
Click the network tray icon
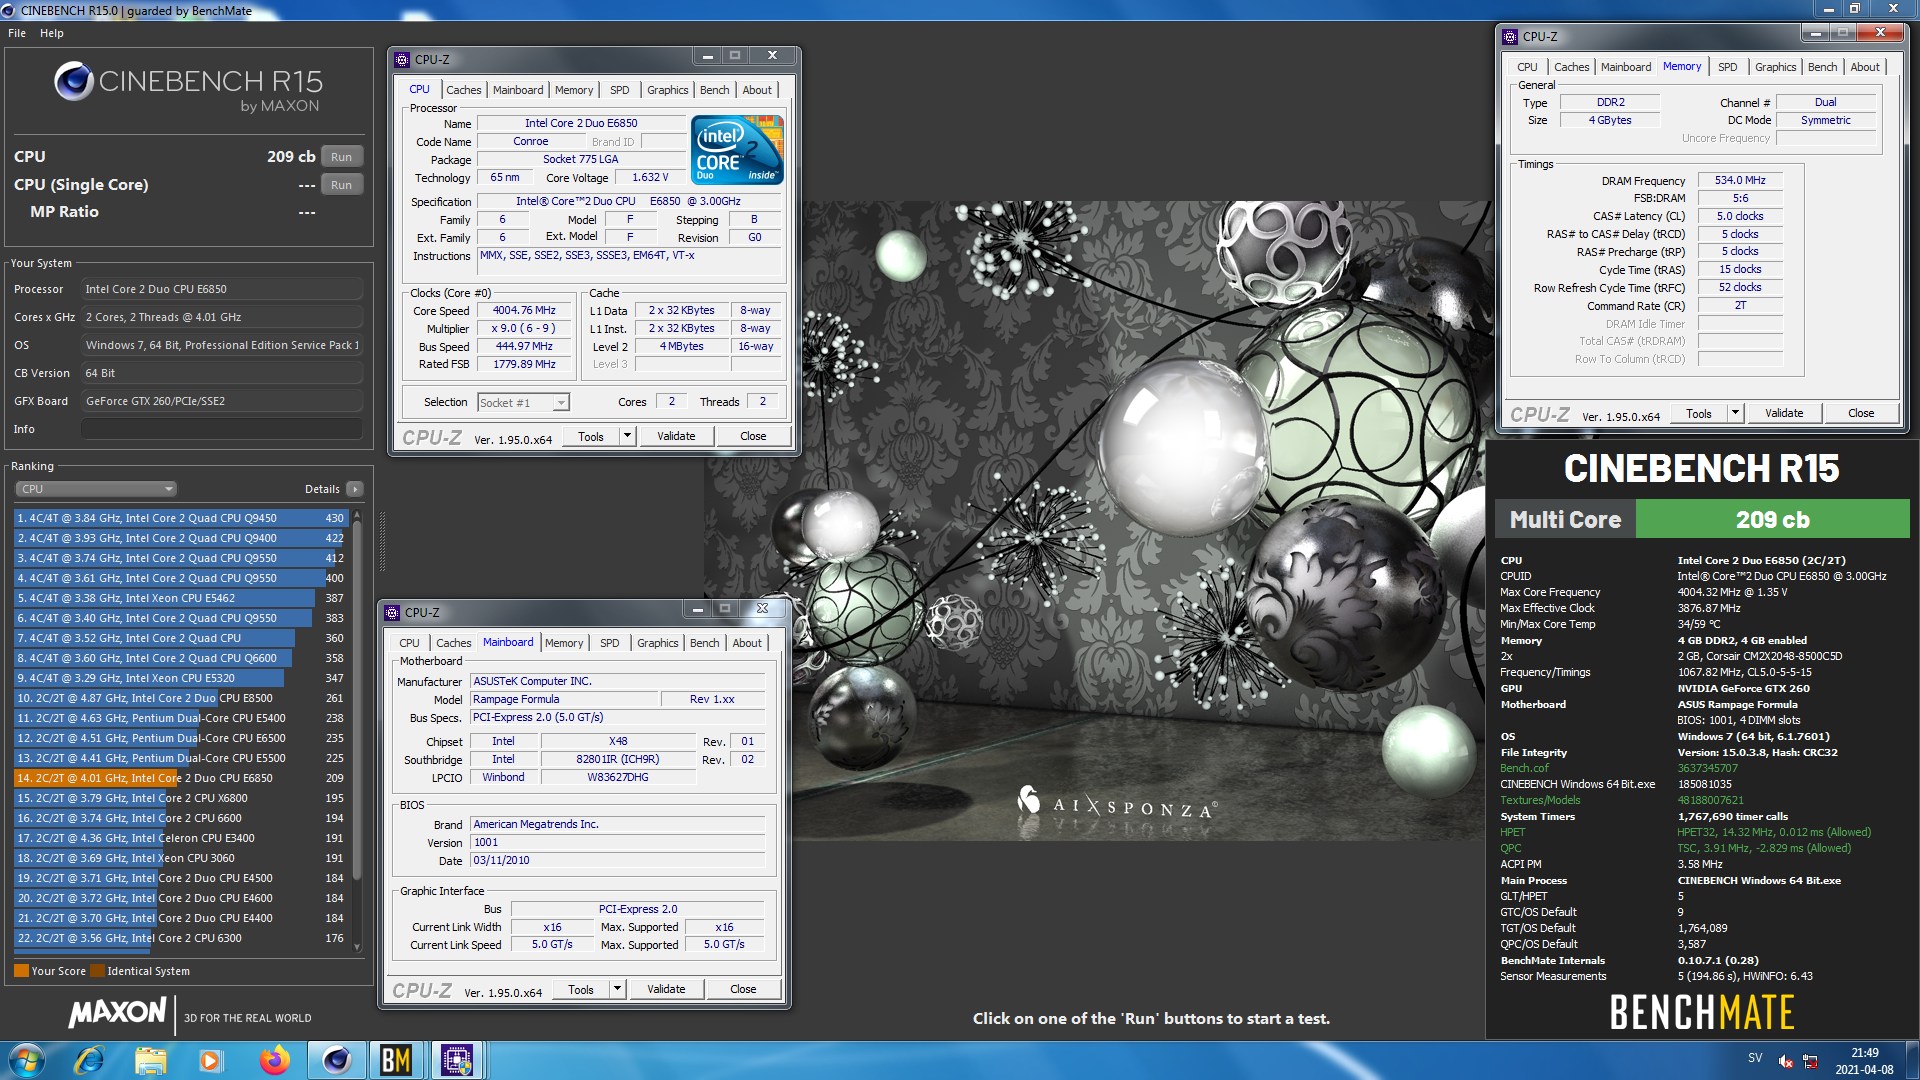point(1810,1061)
